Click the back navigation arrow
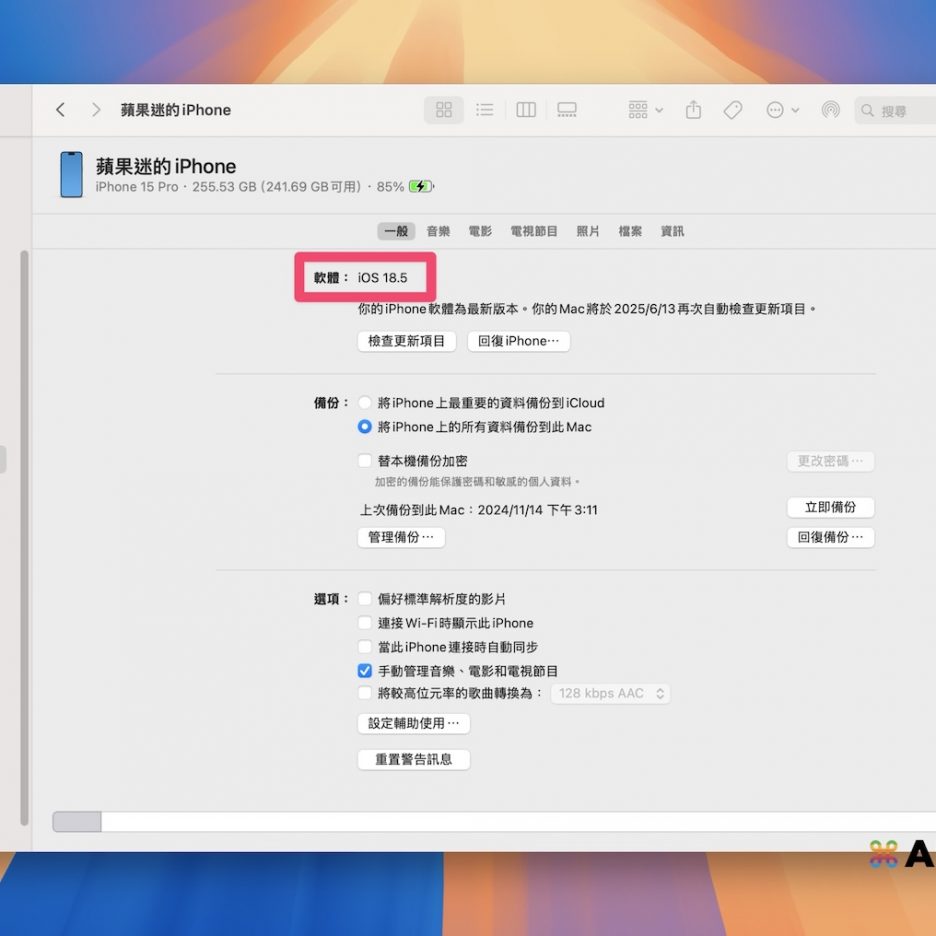This screenshot has height=936, width=936. tap(61, 110)
